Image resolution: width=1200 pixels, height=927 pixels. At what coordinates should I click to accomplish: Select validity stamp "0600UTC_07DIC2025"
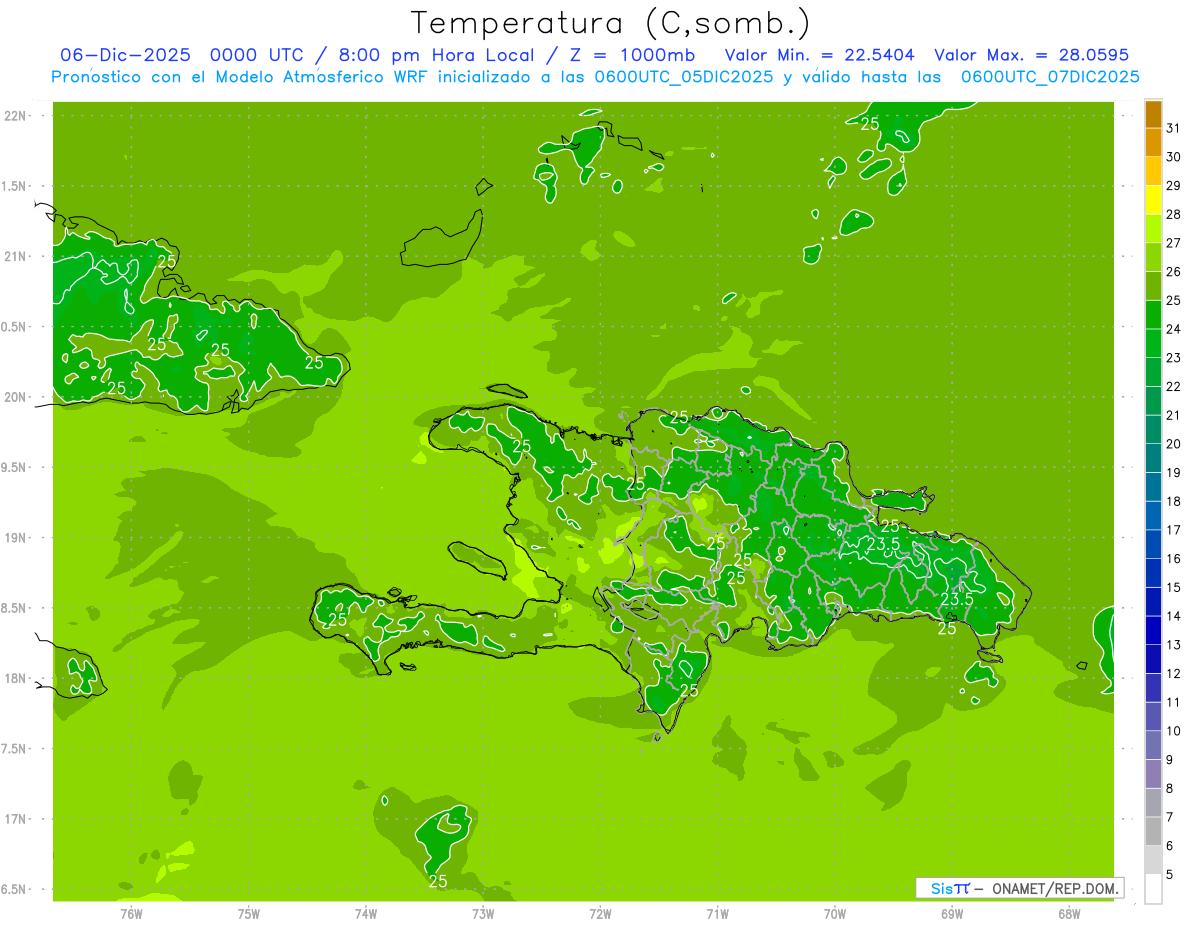1050,77
